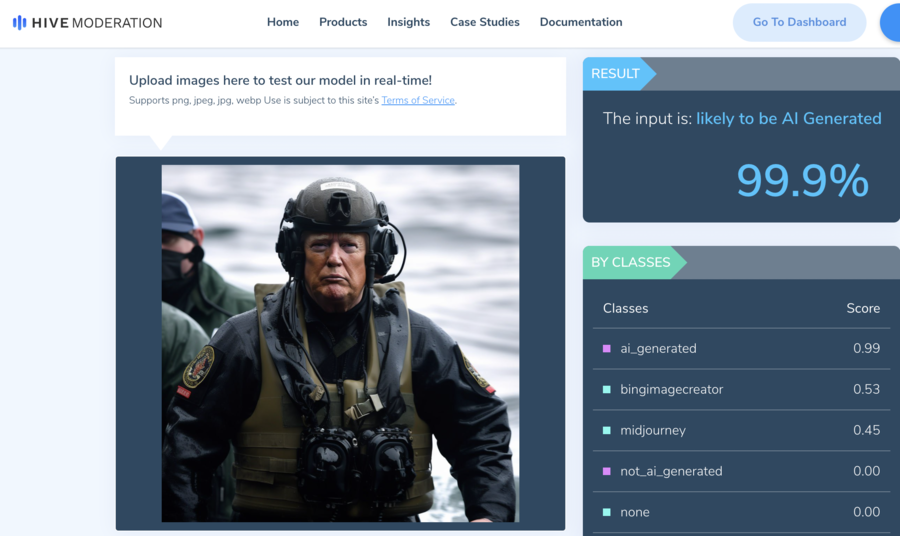
Task: Click the 0.45 score for midjourney
Action: click(x=867, y=430)
